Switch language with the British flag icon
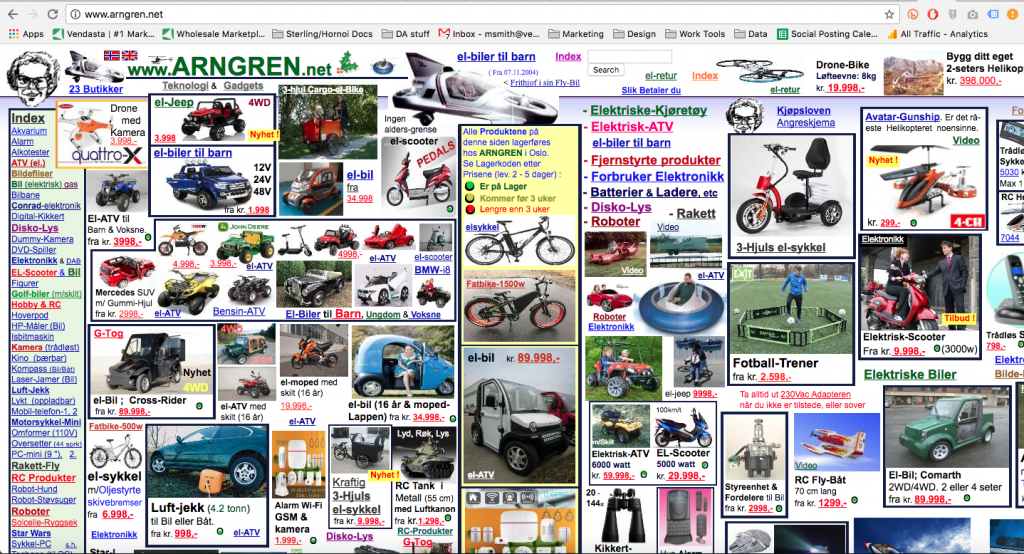Viewport: 1024px width, 554px height. coord(129,56)
